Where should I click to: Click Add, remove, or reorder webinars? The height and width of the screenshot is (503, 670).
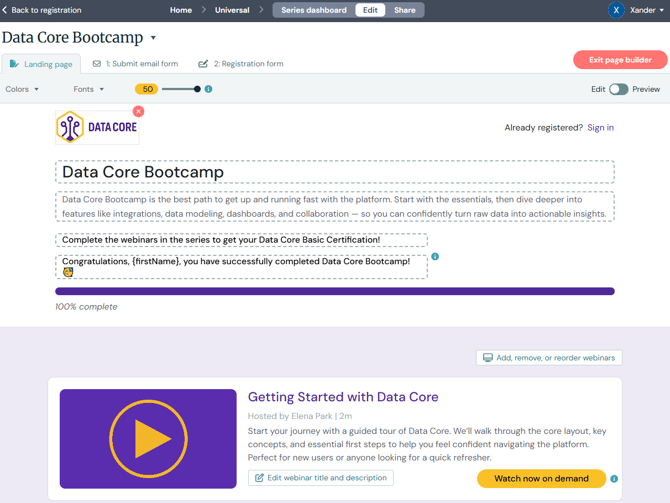(x=549, y=357)
